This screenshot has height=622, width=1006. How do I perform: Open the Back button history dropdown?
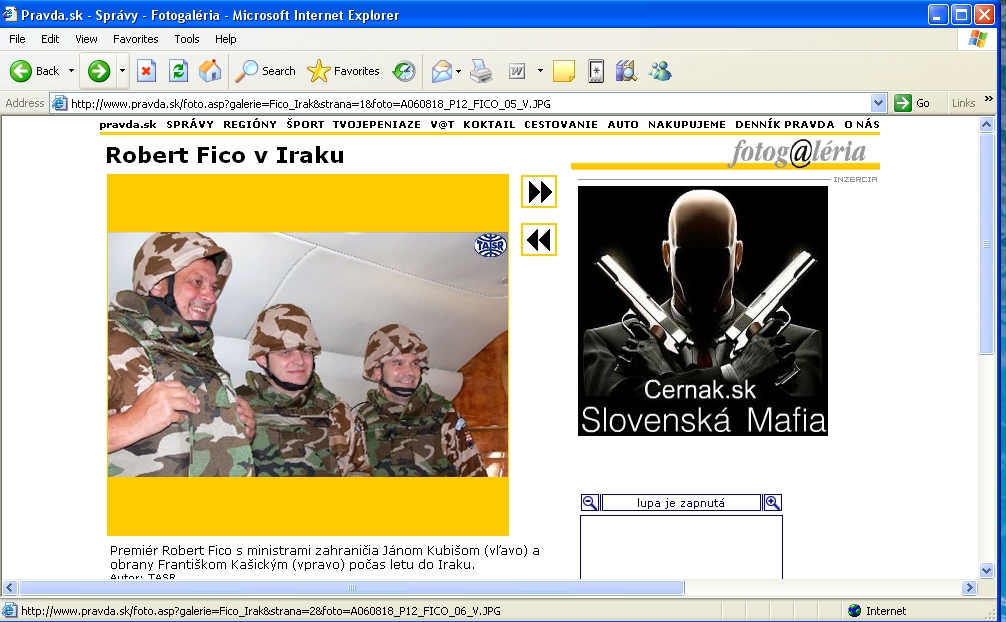71,71
